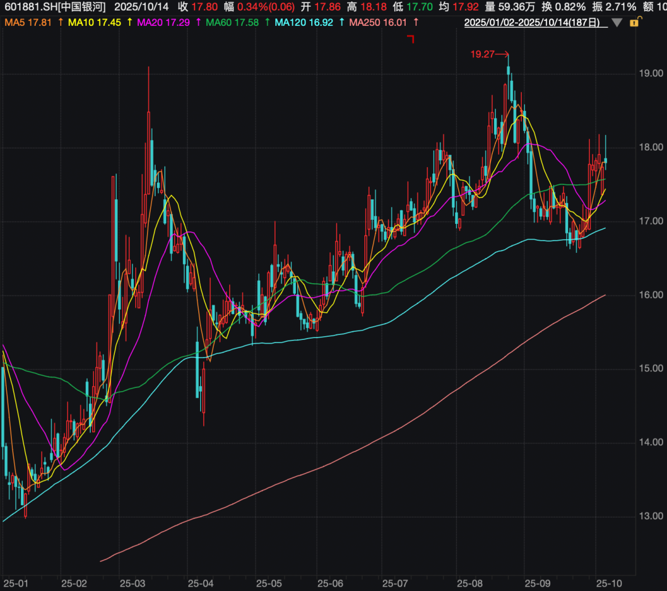
Task: Click the 25-01 label on the time axis
Action: [15, 582]
